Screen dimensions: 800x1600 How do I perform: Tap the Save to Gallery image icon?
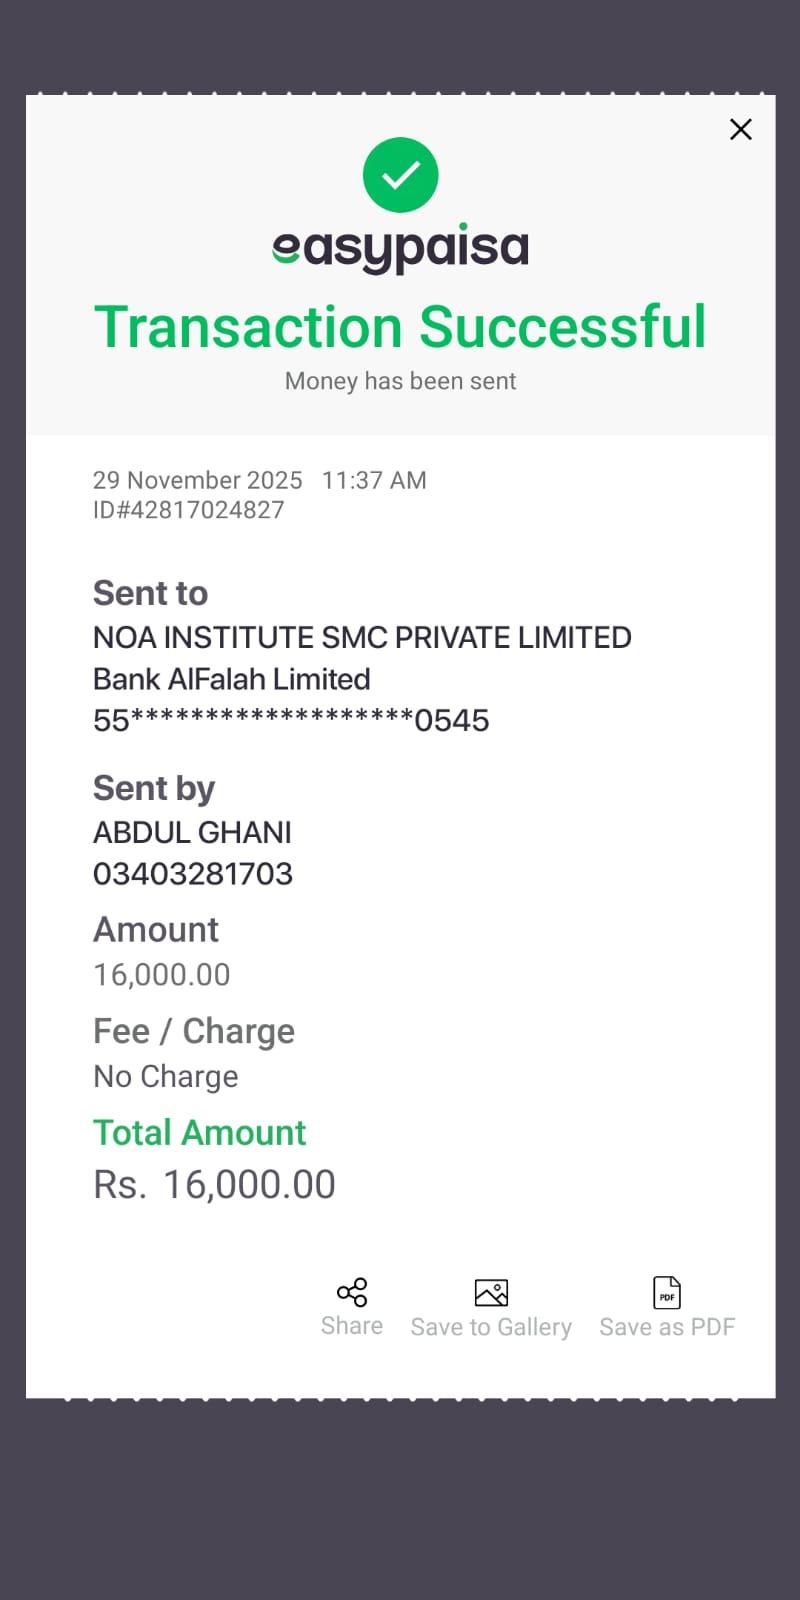coord(491,1293)
